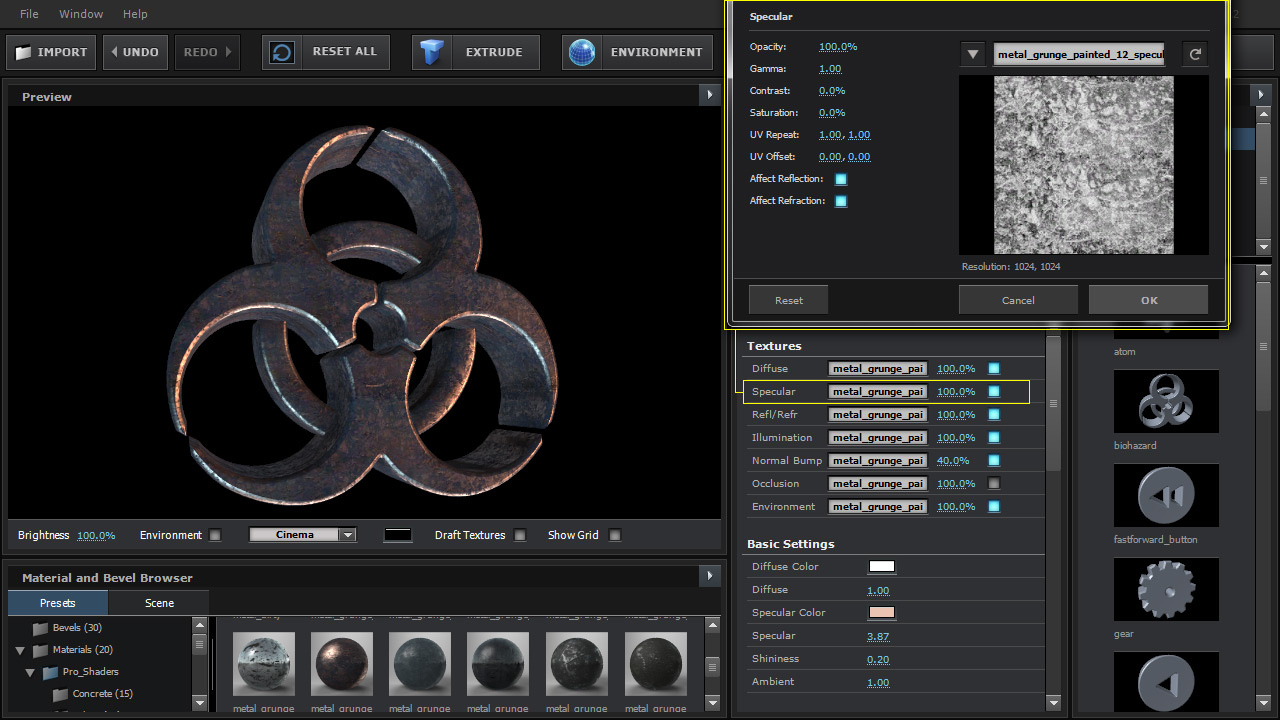Confirm the Specular dialog with OK
The image size is (1280, 720).
(x=1148, y=299)
